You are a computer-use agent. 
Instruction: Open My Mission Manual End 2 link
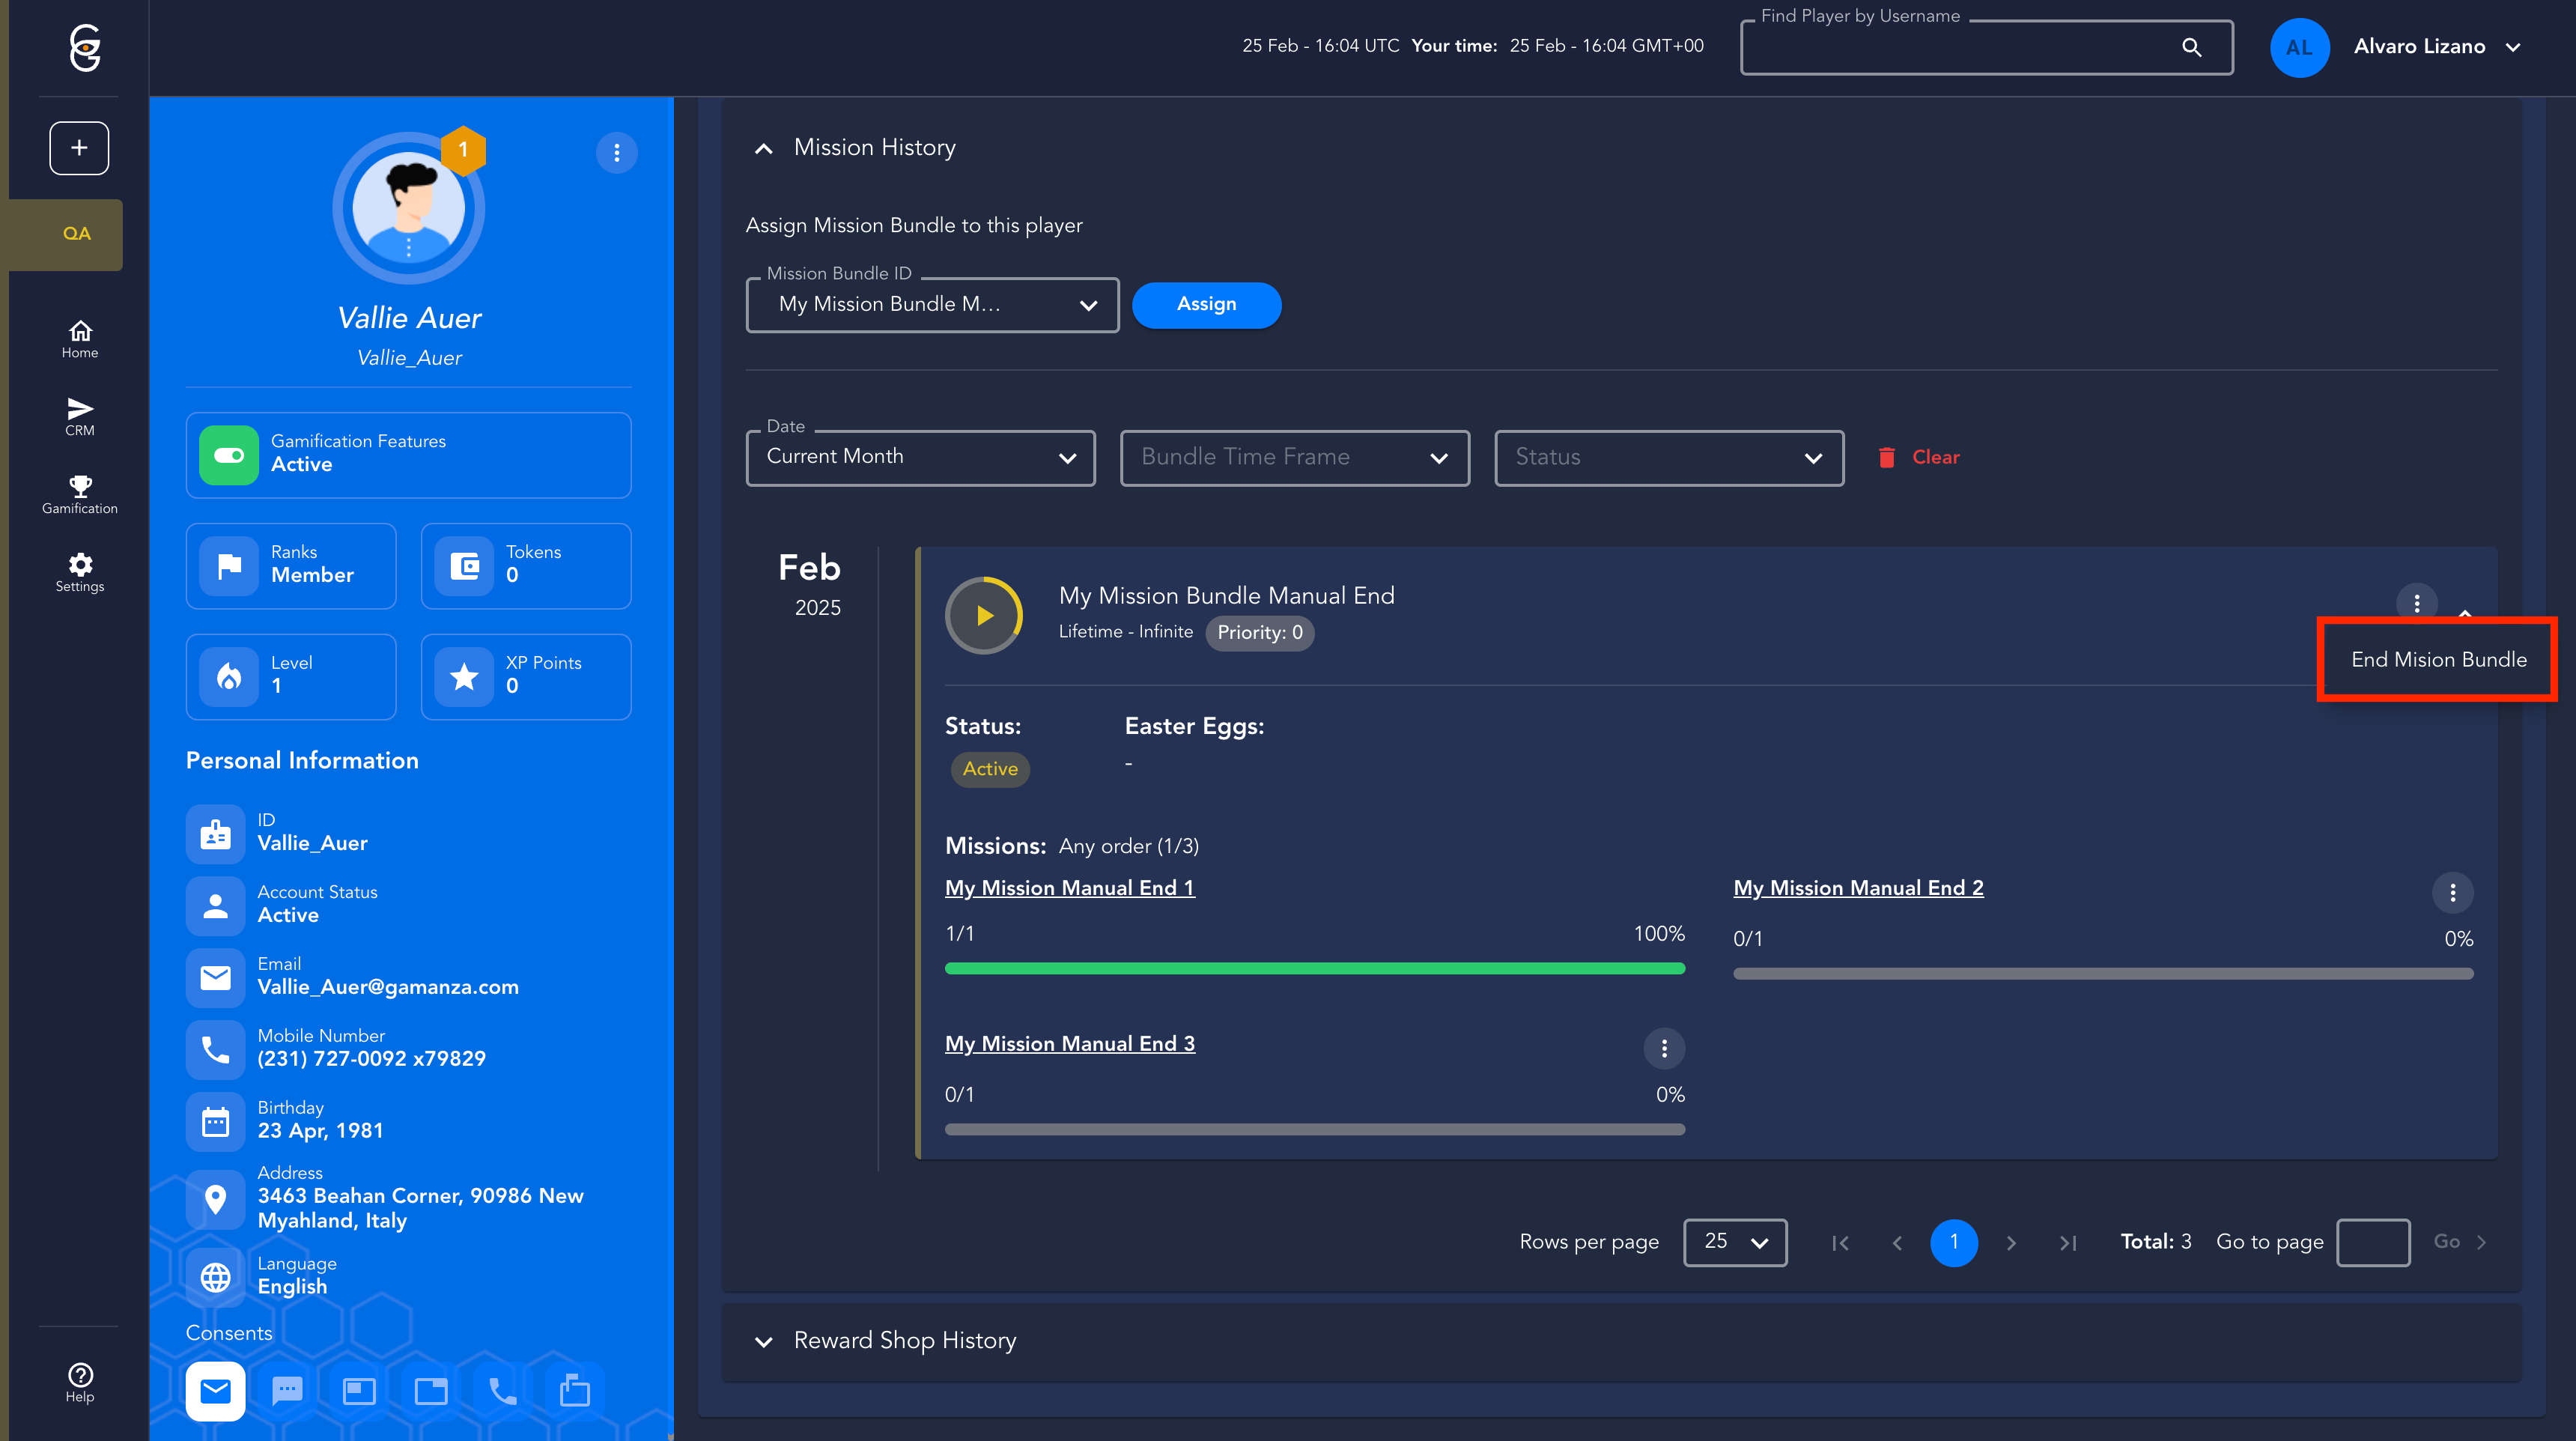coord(1858,888)
